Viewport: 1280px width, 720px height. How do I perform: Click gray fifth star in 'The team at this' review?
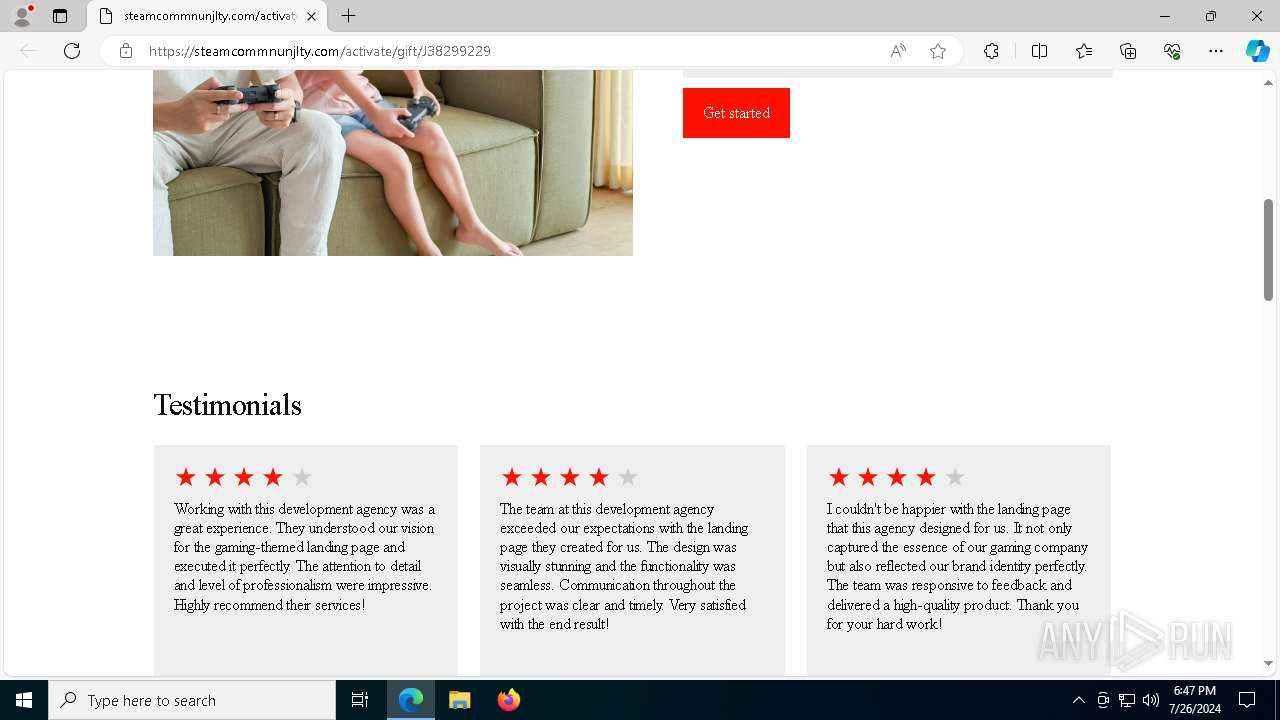click(628, 477)
